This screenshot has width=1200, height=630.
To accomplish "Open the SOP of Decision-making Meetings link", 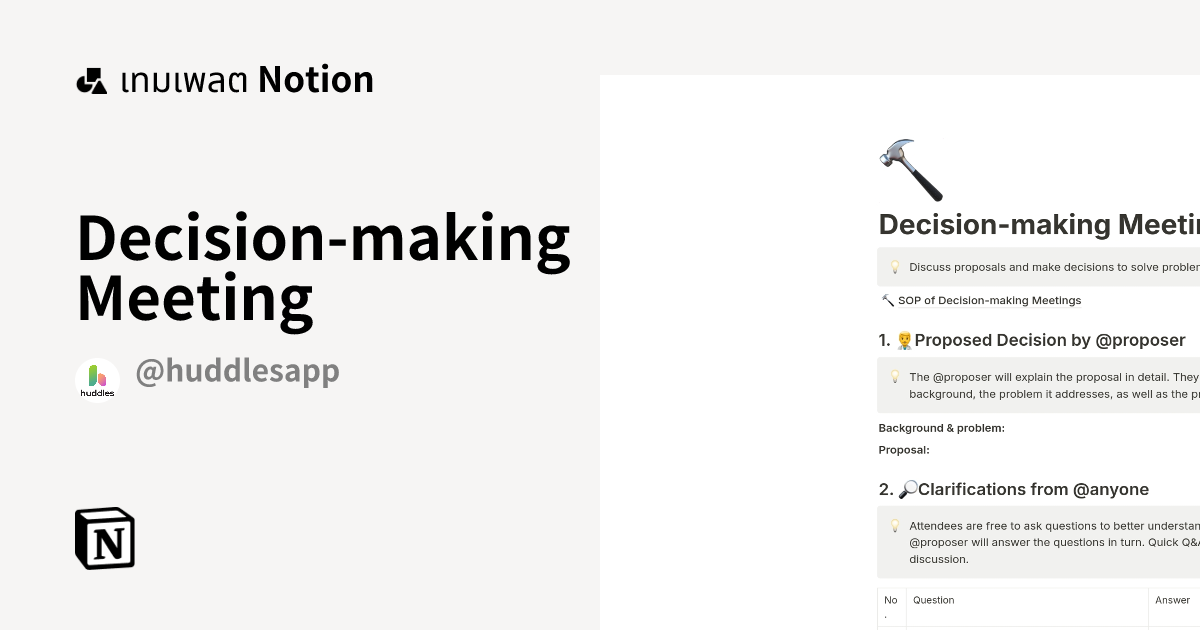I will (989, 300).
